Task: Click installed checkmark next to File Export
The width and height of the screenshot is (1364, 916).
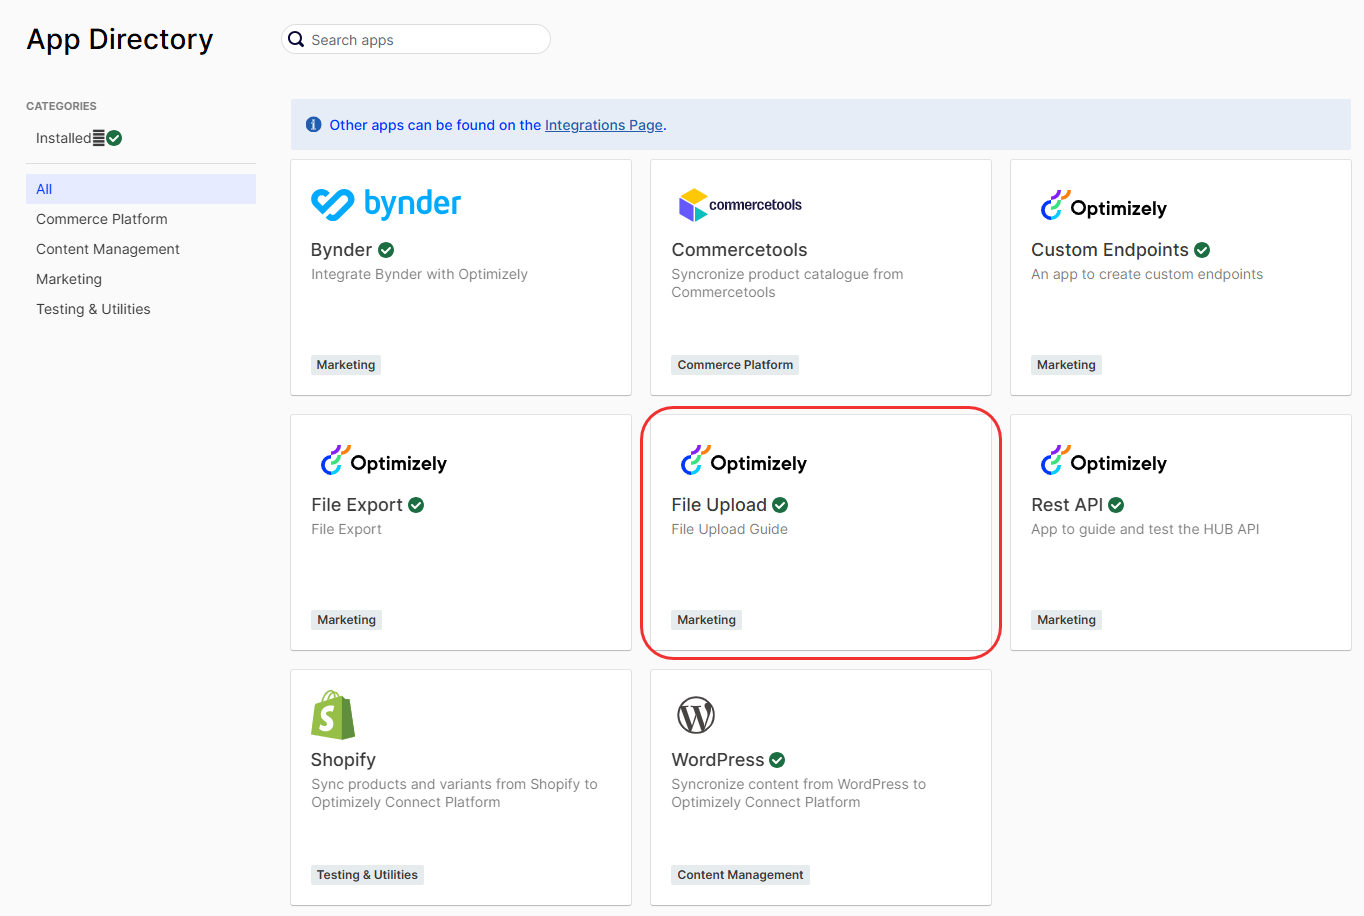Action: point(416,505)
